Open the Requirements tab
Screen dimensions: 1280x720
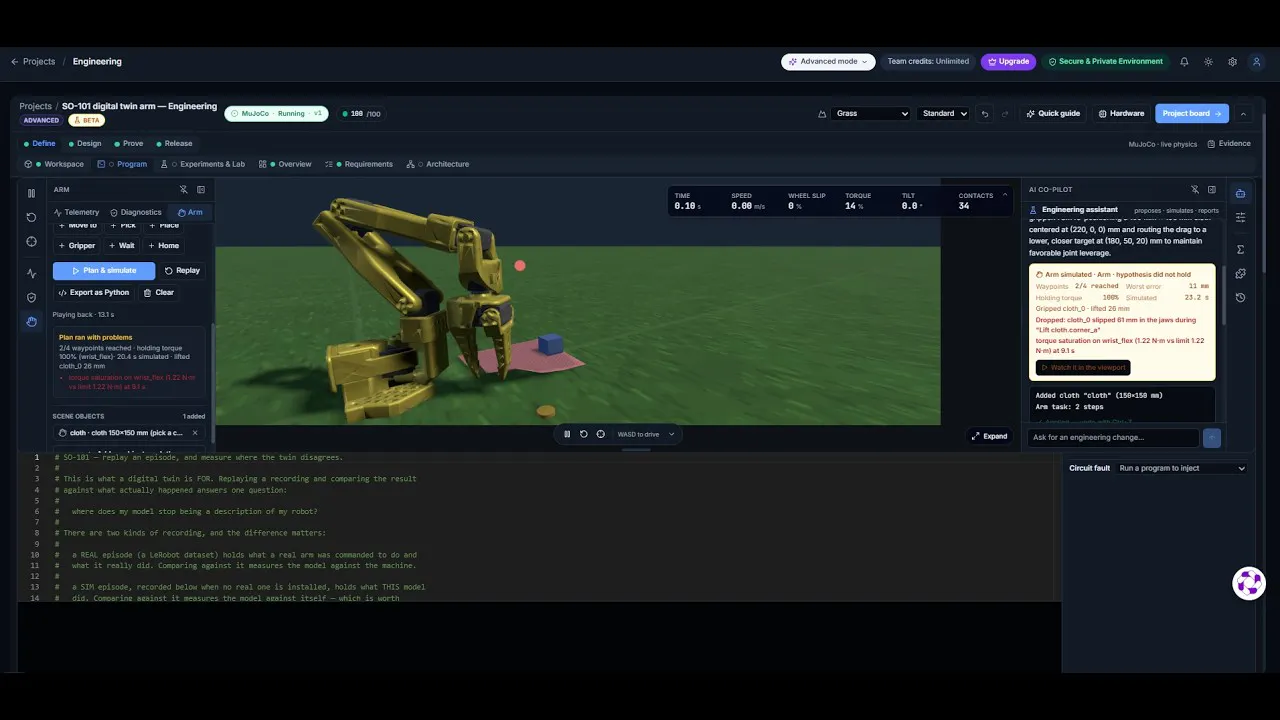coord(359,164)
